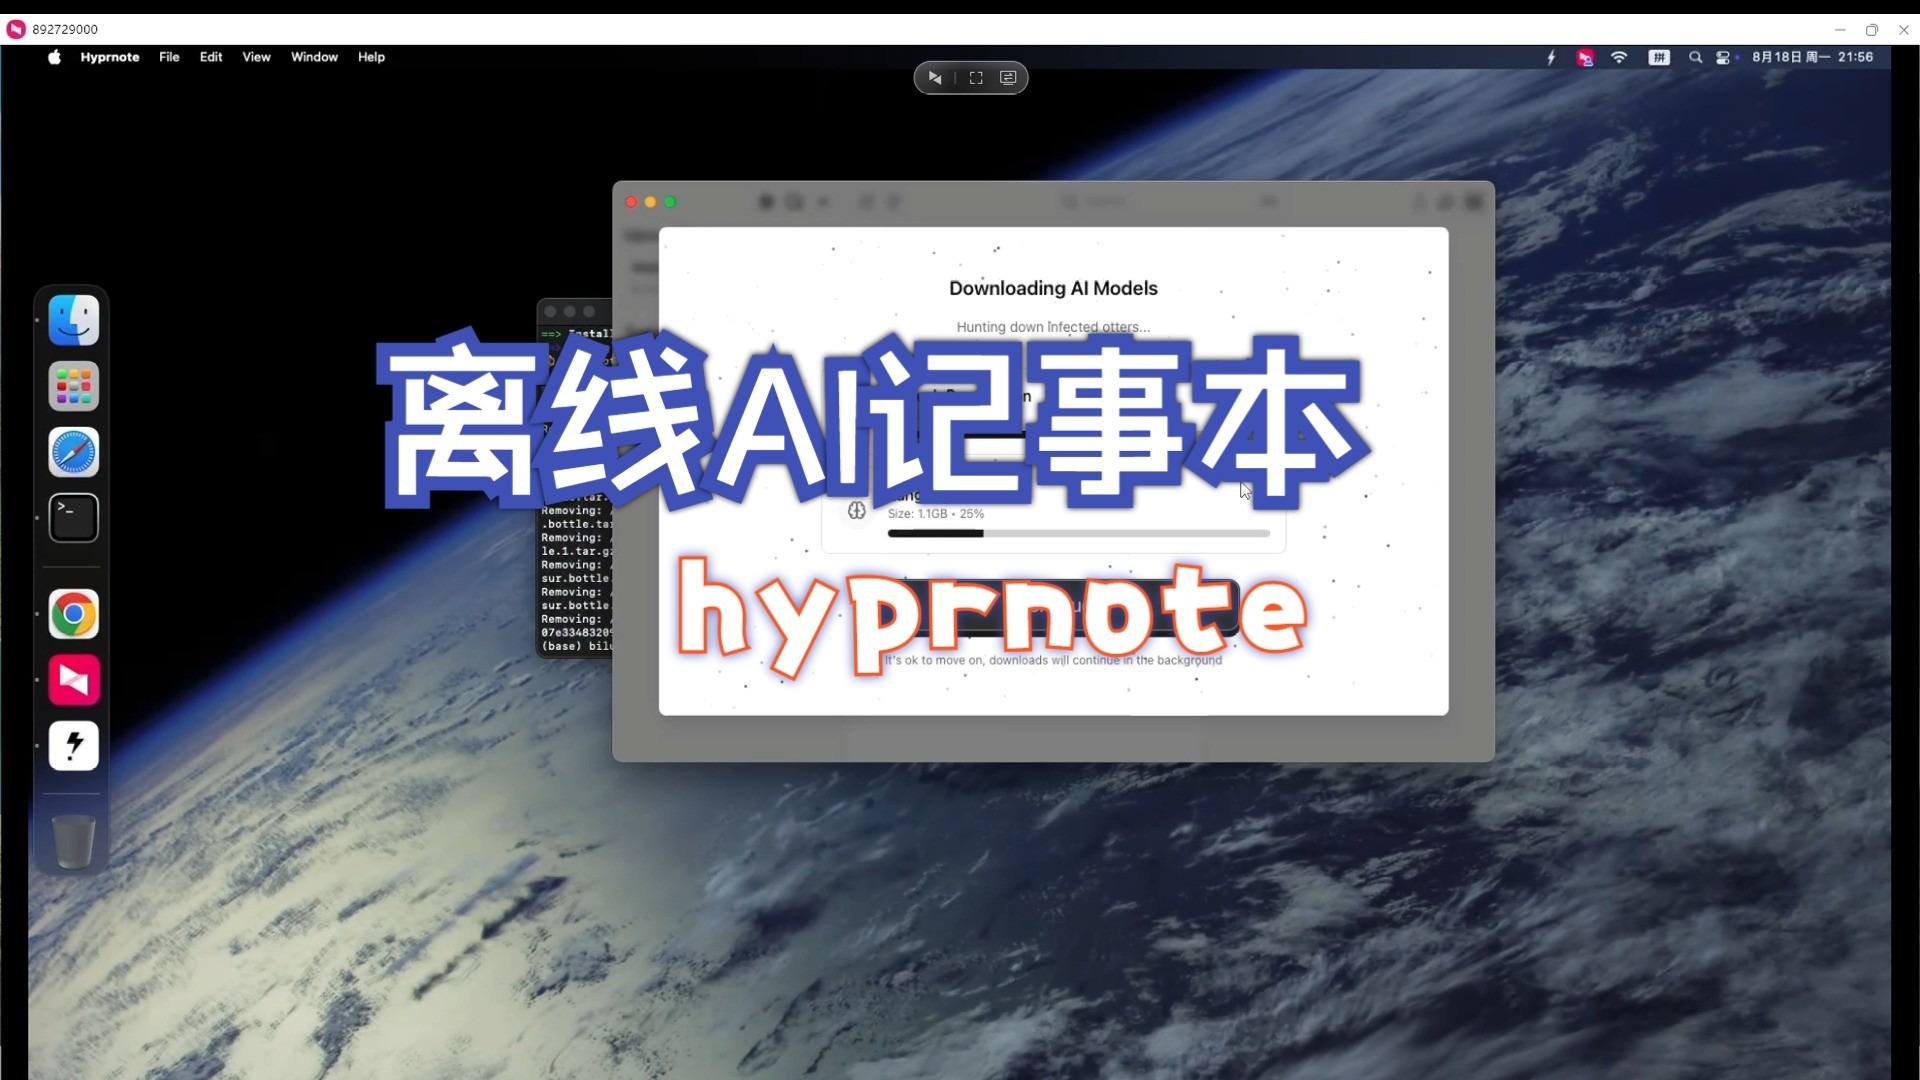Open the Pinyin input source menu

point(1659,58)
